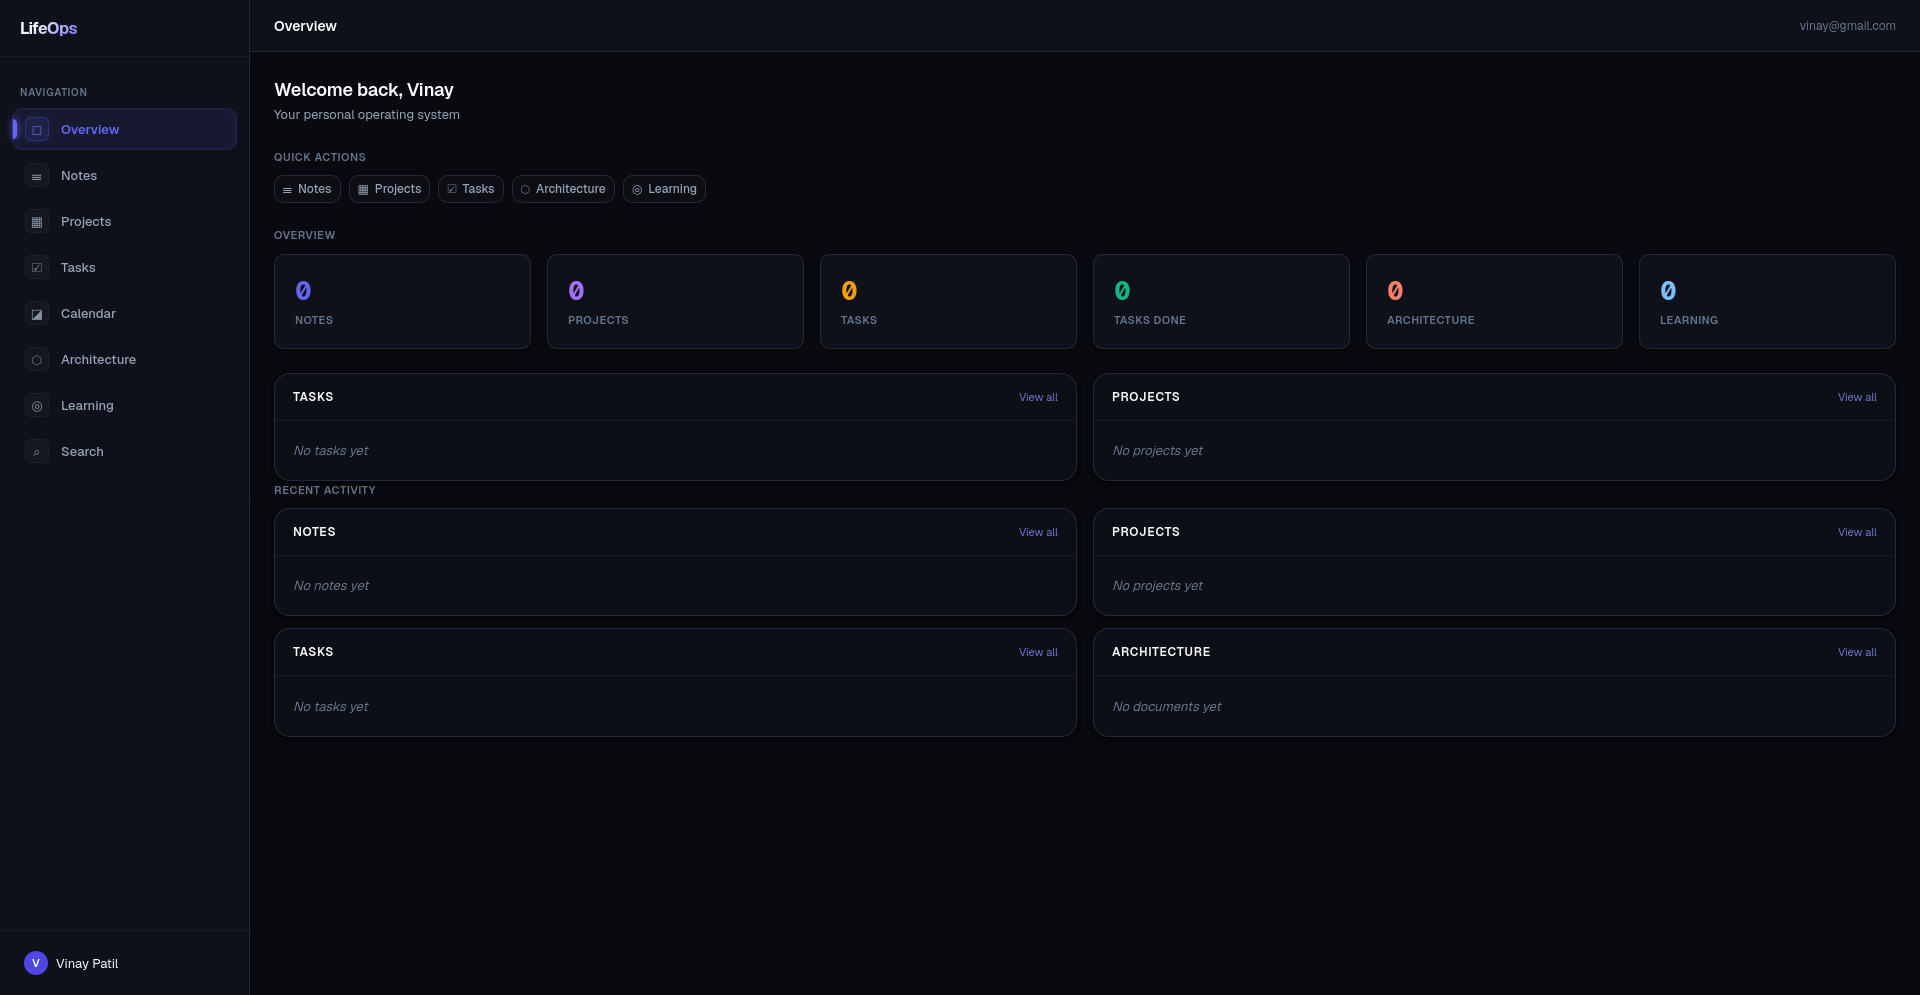This screenshot has height=995, width=1920.
Task: Click the Learning target icon in the sidebar
Action: click(x=37, y=406)
